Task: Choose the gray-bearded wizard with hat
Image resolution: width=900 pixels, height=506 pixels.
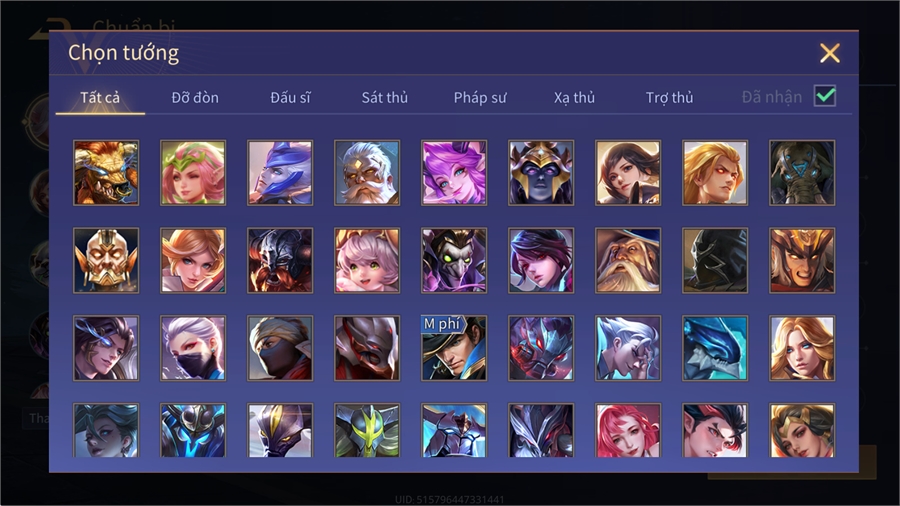Action: click(628, 260)
